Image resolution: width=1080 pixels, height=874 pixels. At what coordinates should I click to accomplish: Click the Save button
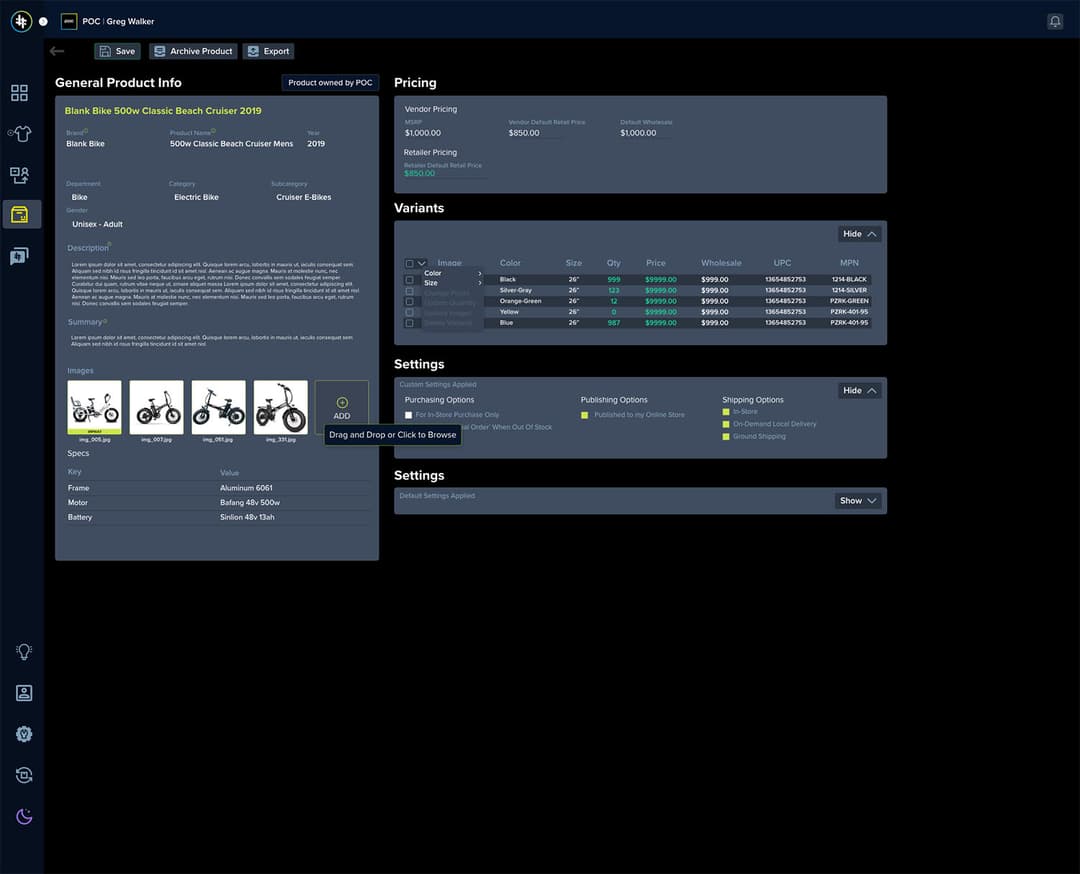(117, 51)
